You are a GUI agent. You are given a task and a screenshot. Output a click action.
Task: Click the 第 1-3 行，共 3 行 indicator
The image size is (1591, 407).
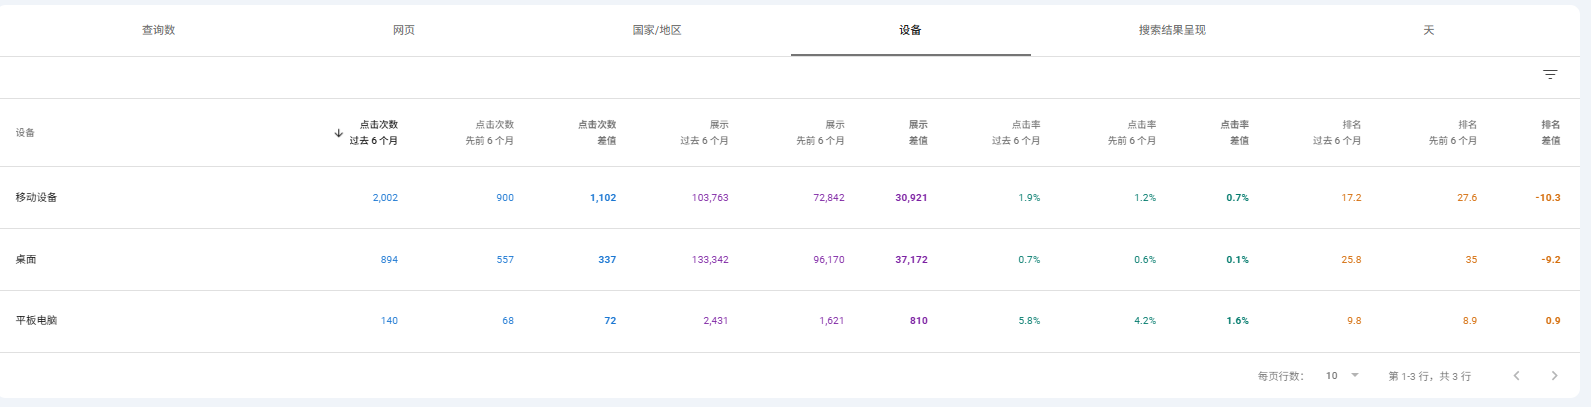coord(1430,376)
